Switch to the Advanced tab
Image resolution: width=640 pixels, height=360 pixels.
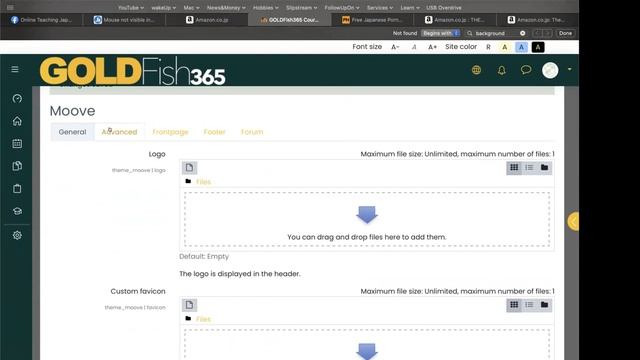[x=119, y=132]
